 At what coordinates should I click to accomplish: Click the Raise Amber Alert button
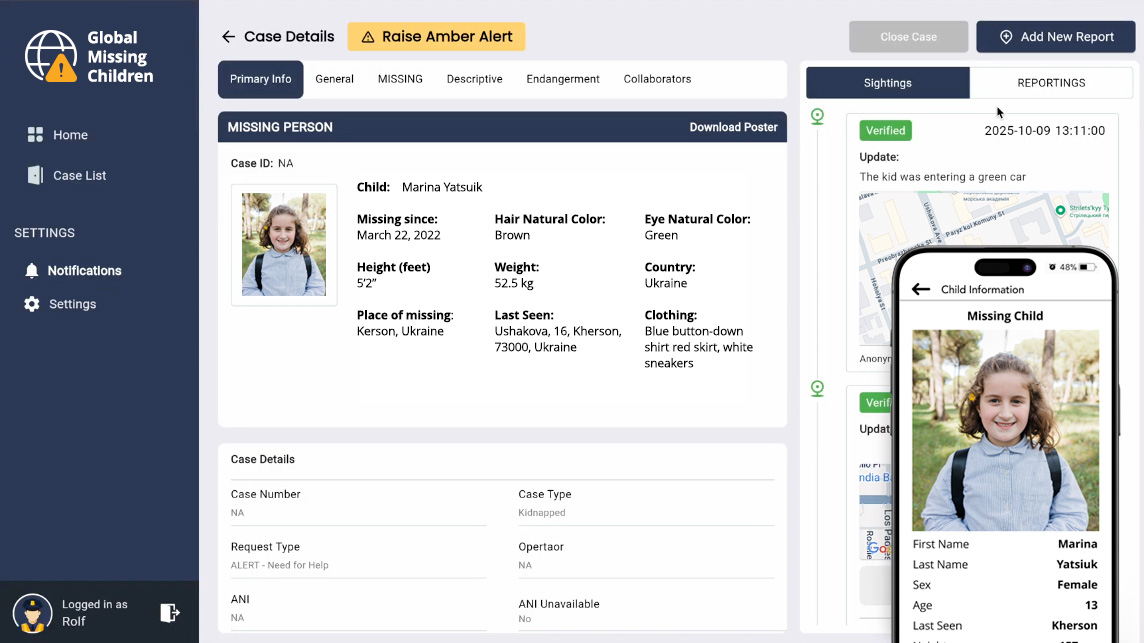tap(436, 37)
